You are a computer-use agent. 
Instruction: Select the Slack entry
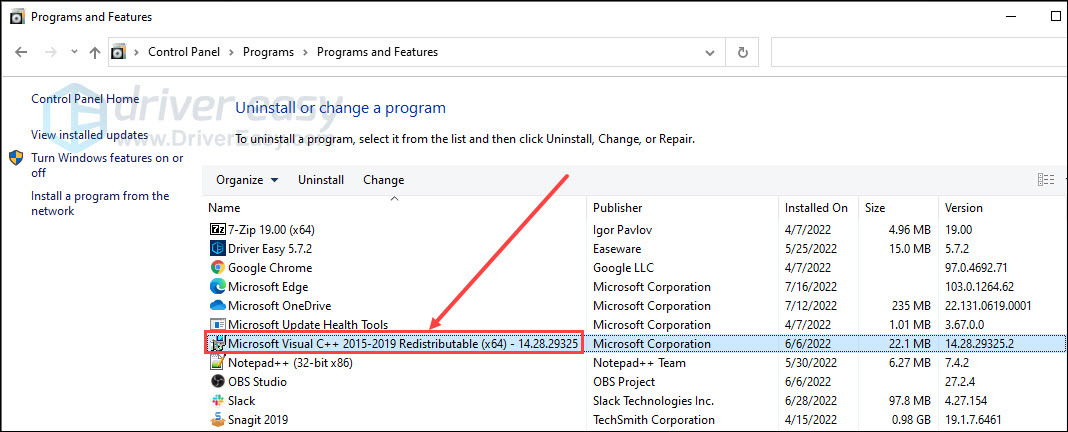tap(242, 401)
